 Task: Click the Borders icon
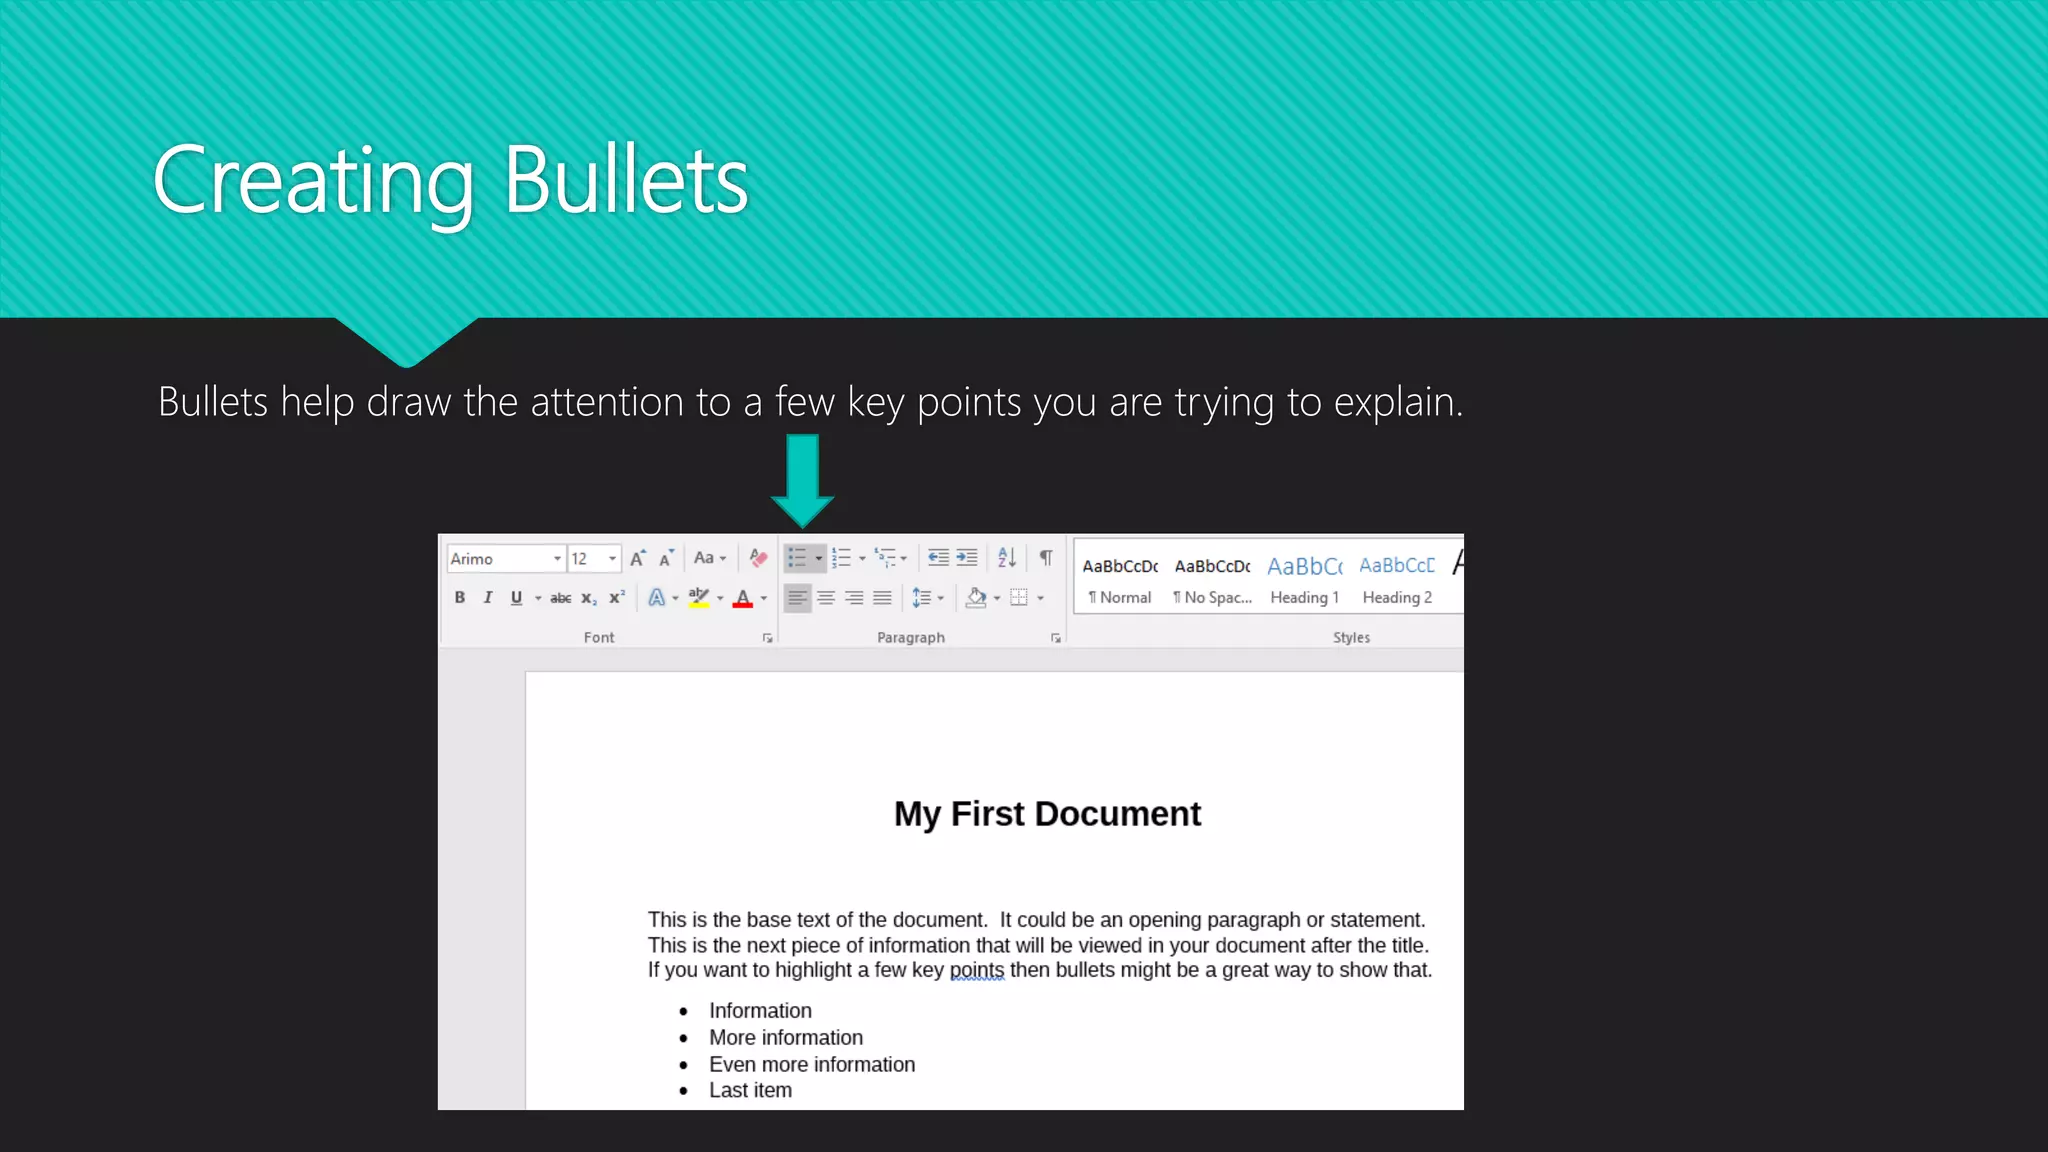point(1019,598)
